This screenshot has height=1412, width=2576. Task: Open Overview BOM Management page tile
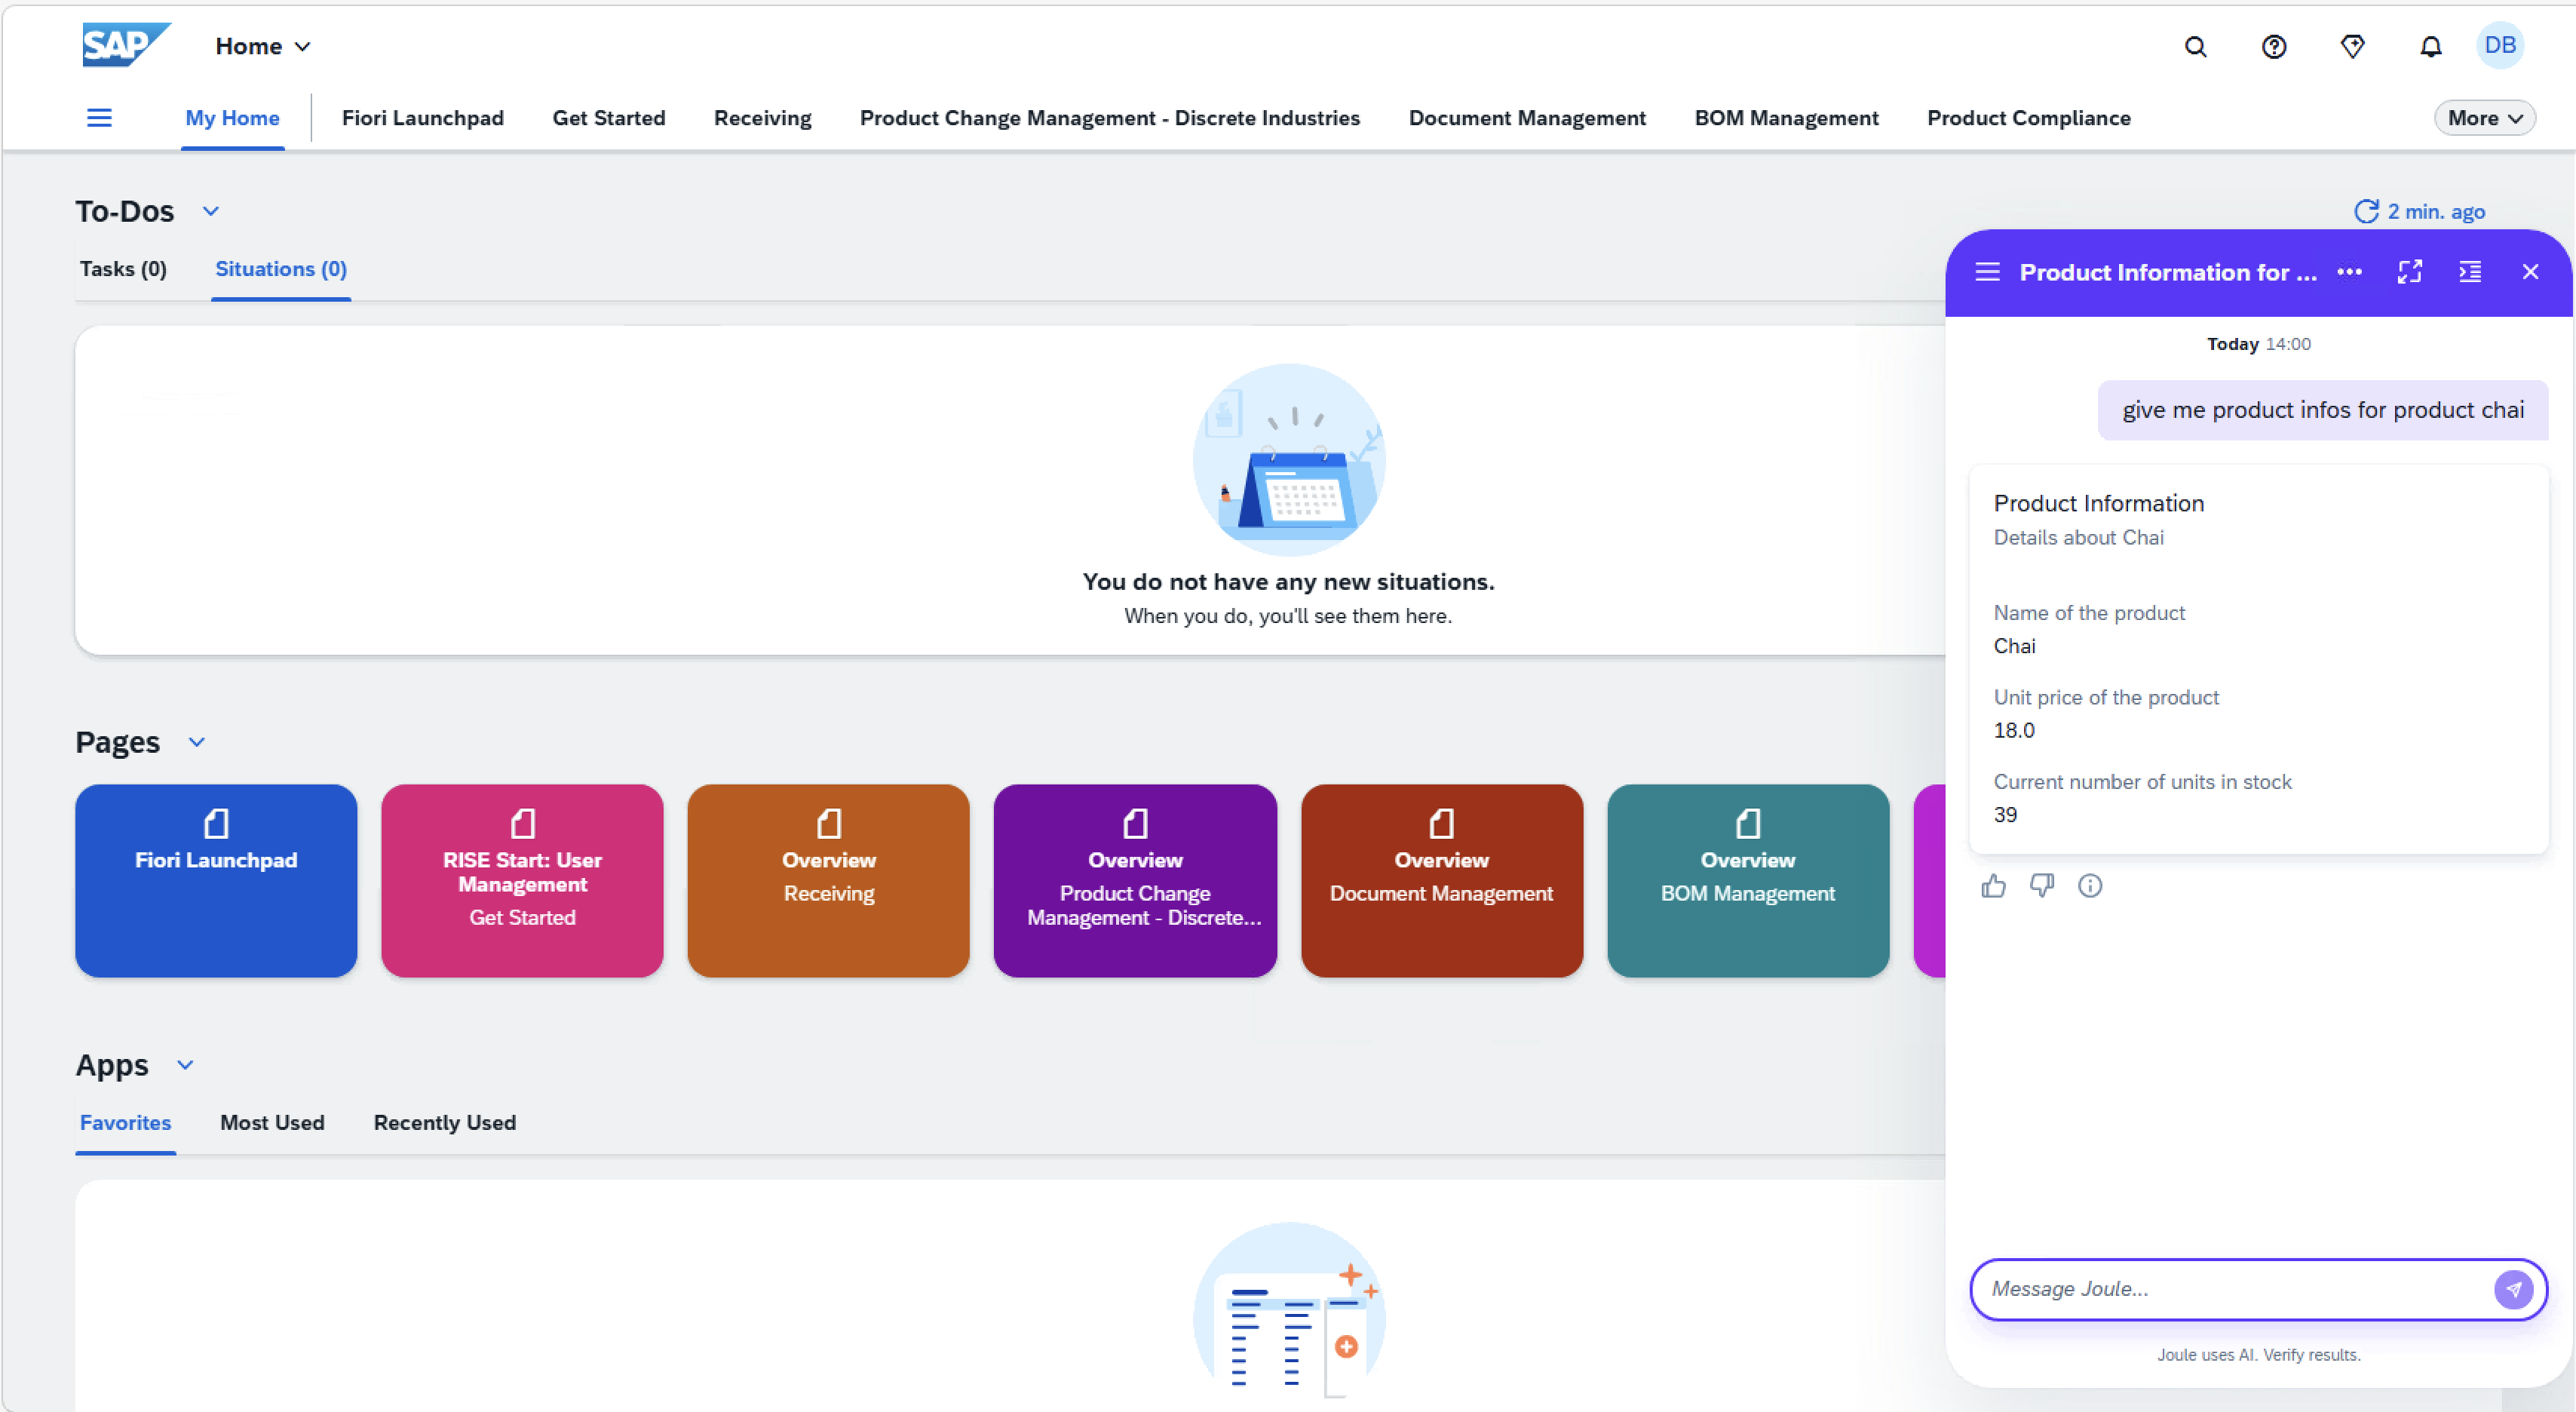1748,881
